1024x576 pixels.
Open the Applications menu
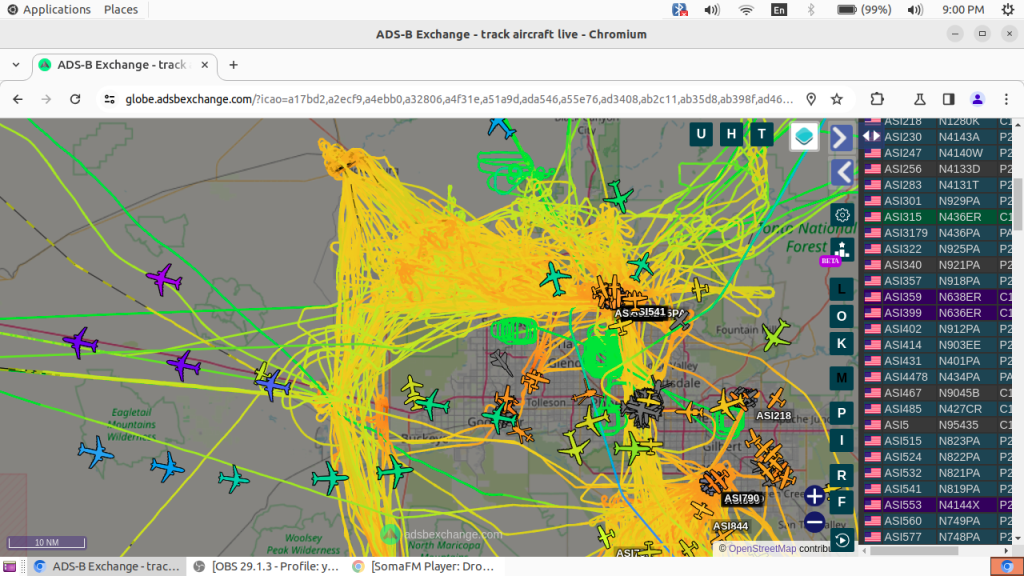49,10
